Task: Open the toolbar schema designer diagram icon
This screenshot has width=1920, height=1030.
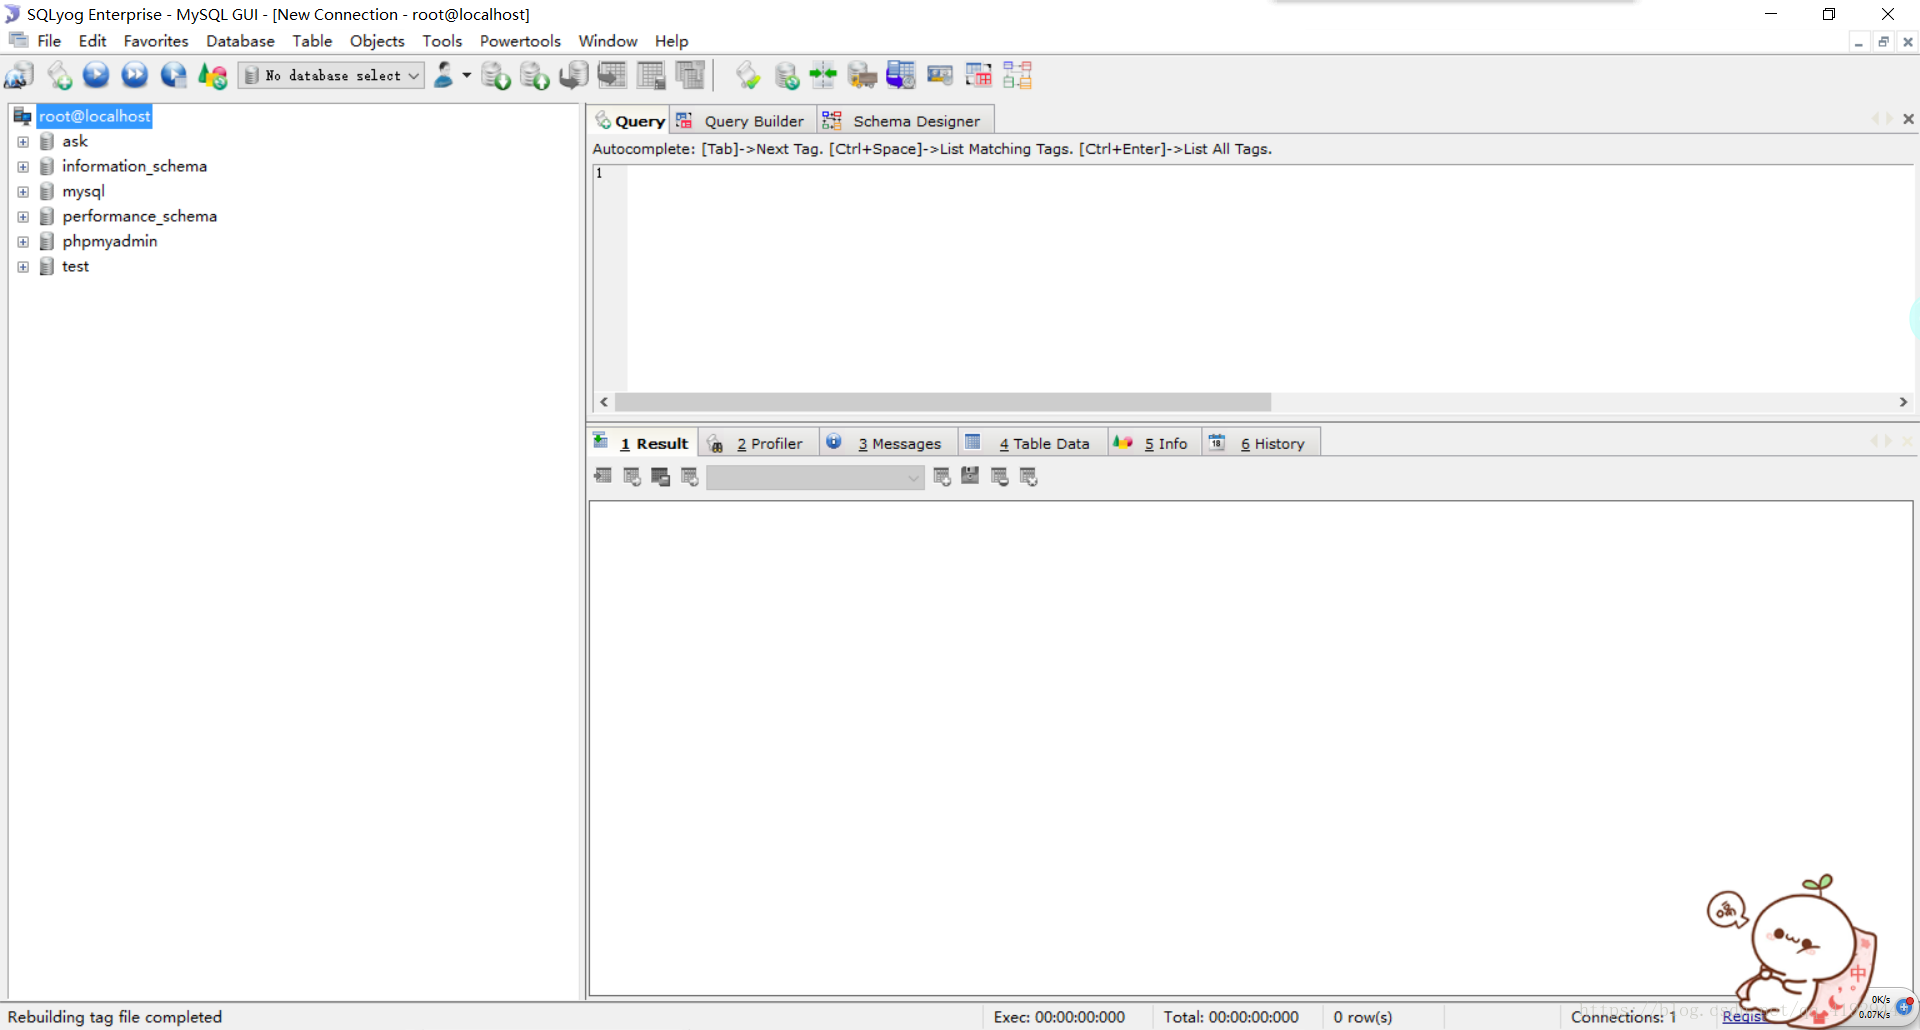Action: click(1018, 75)
